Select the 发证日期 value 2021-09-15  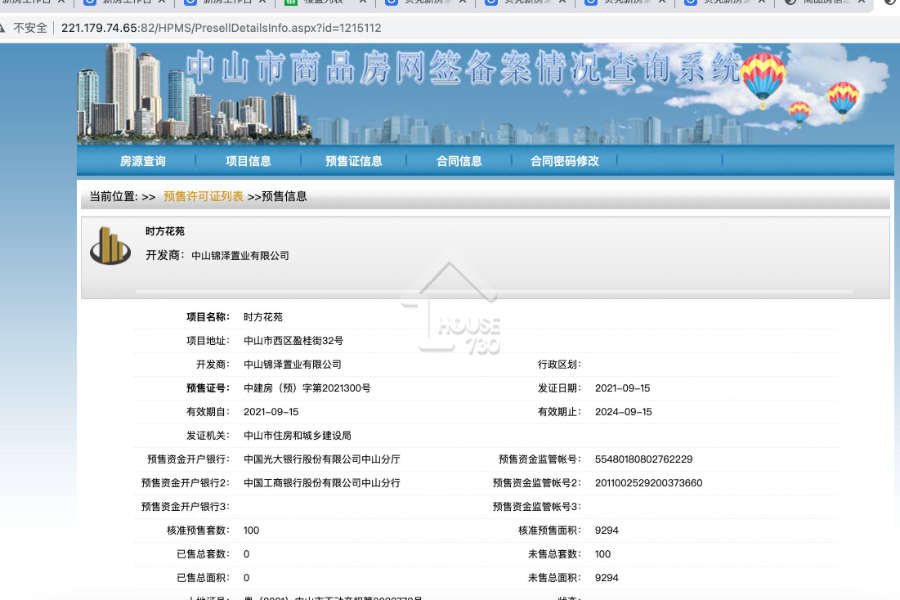pyautogui.click(x=622, y=388)
